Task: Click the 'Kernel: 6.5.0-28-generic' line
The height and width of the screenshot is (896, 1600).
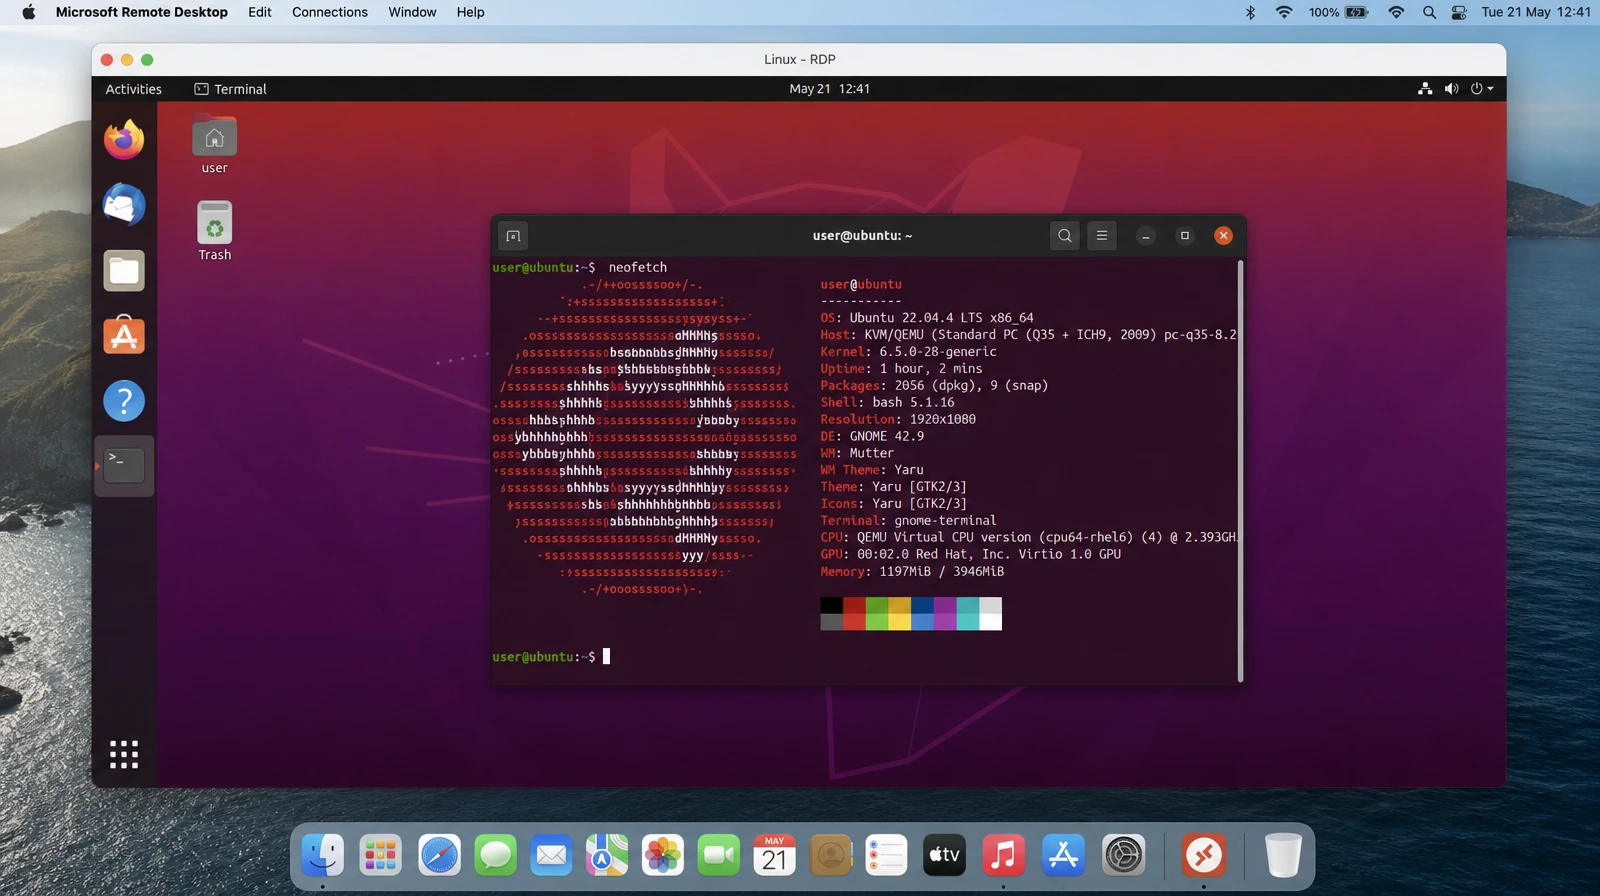Action: [908, 352]
